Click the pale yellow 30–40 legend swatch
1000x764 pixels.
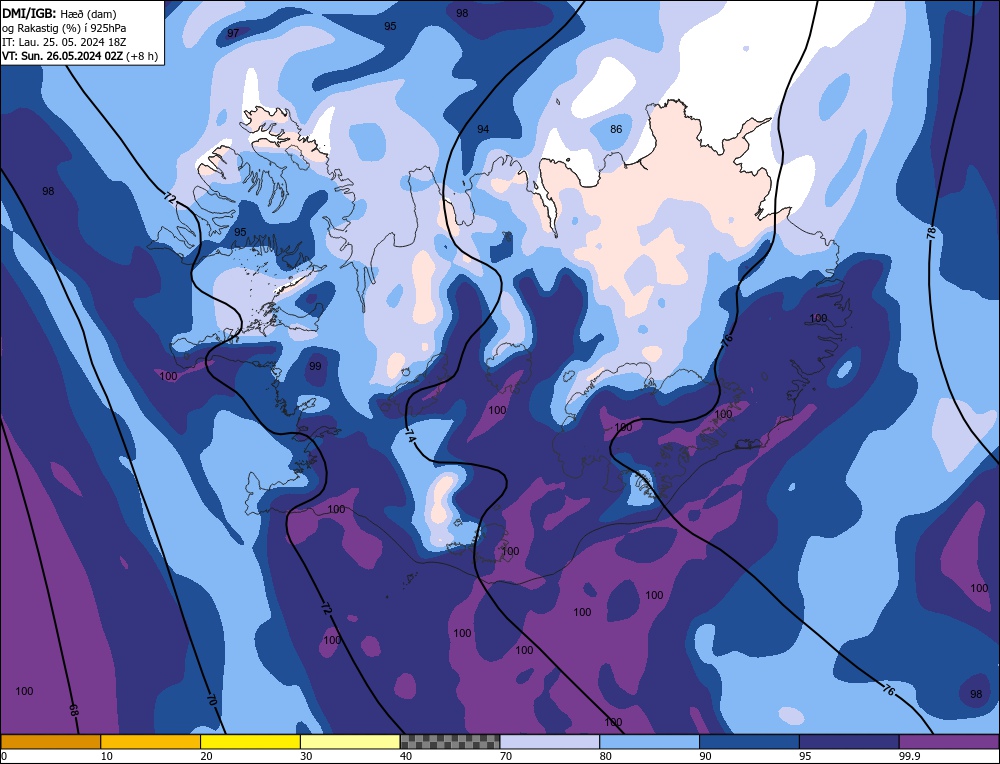(350, 741)
